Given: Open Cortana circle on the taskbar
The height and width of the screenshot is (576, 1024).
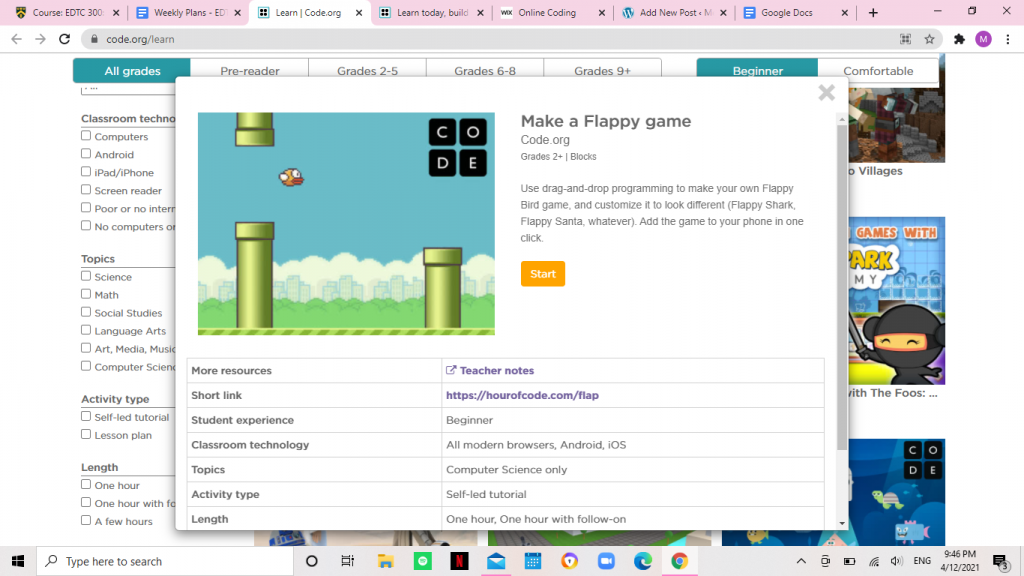Looking at the screenshot, I should [x=312, y=561].
